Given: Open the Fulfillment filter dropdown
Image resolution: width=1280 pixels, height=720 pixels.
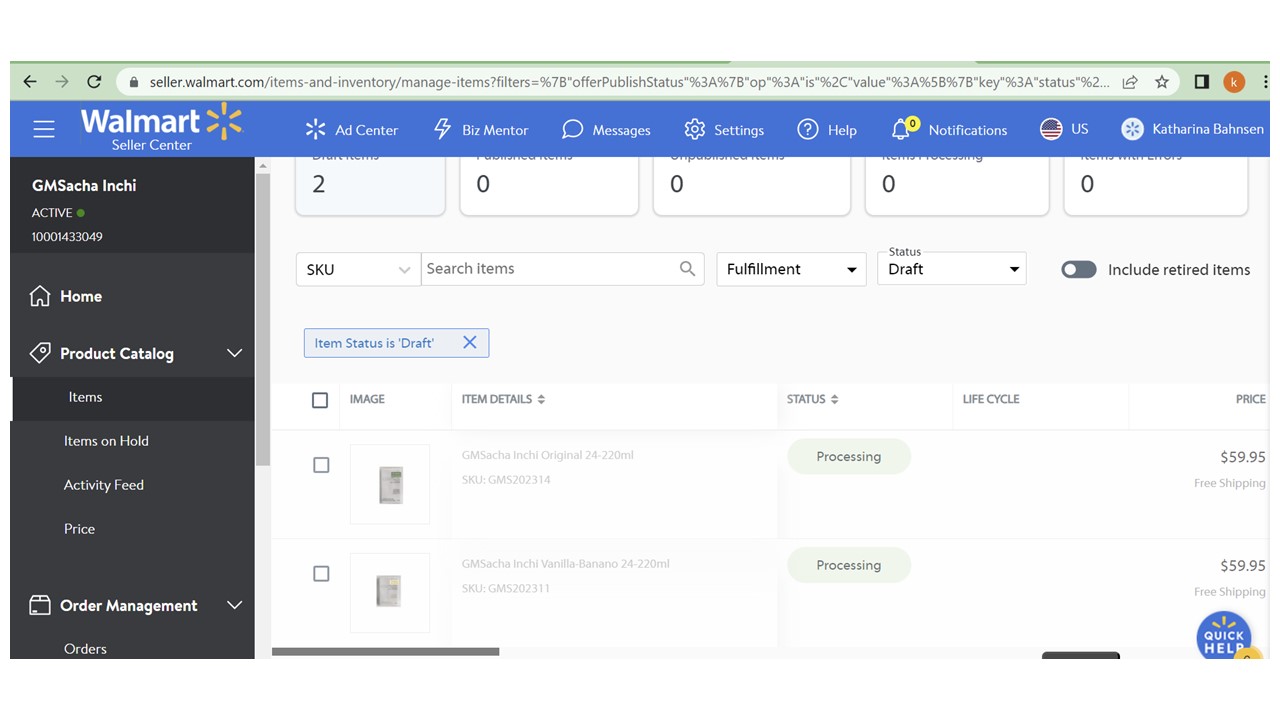Looking at the screenshot, I should click(x=790, y=270).
